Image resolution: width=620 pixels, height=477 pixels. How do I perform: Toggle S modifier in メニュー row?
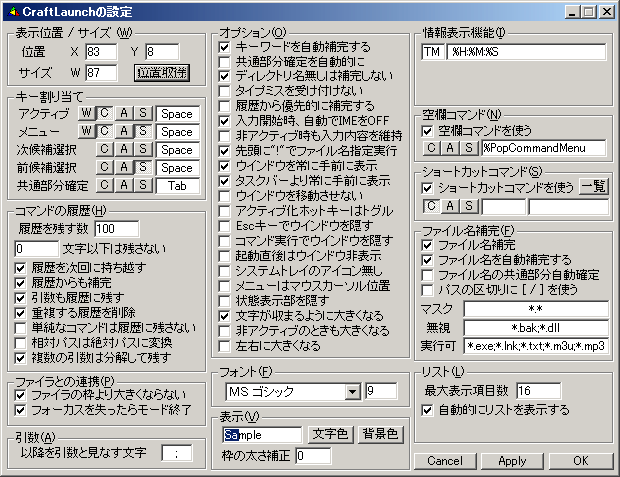pos(143,131)
